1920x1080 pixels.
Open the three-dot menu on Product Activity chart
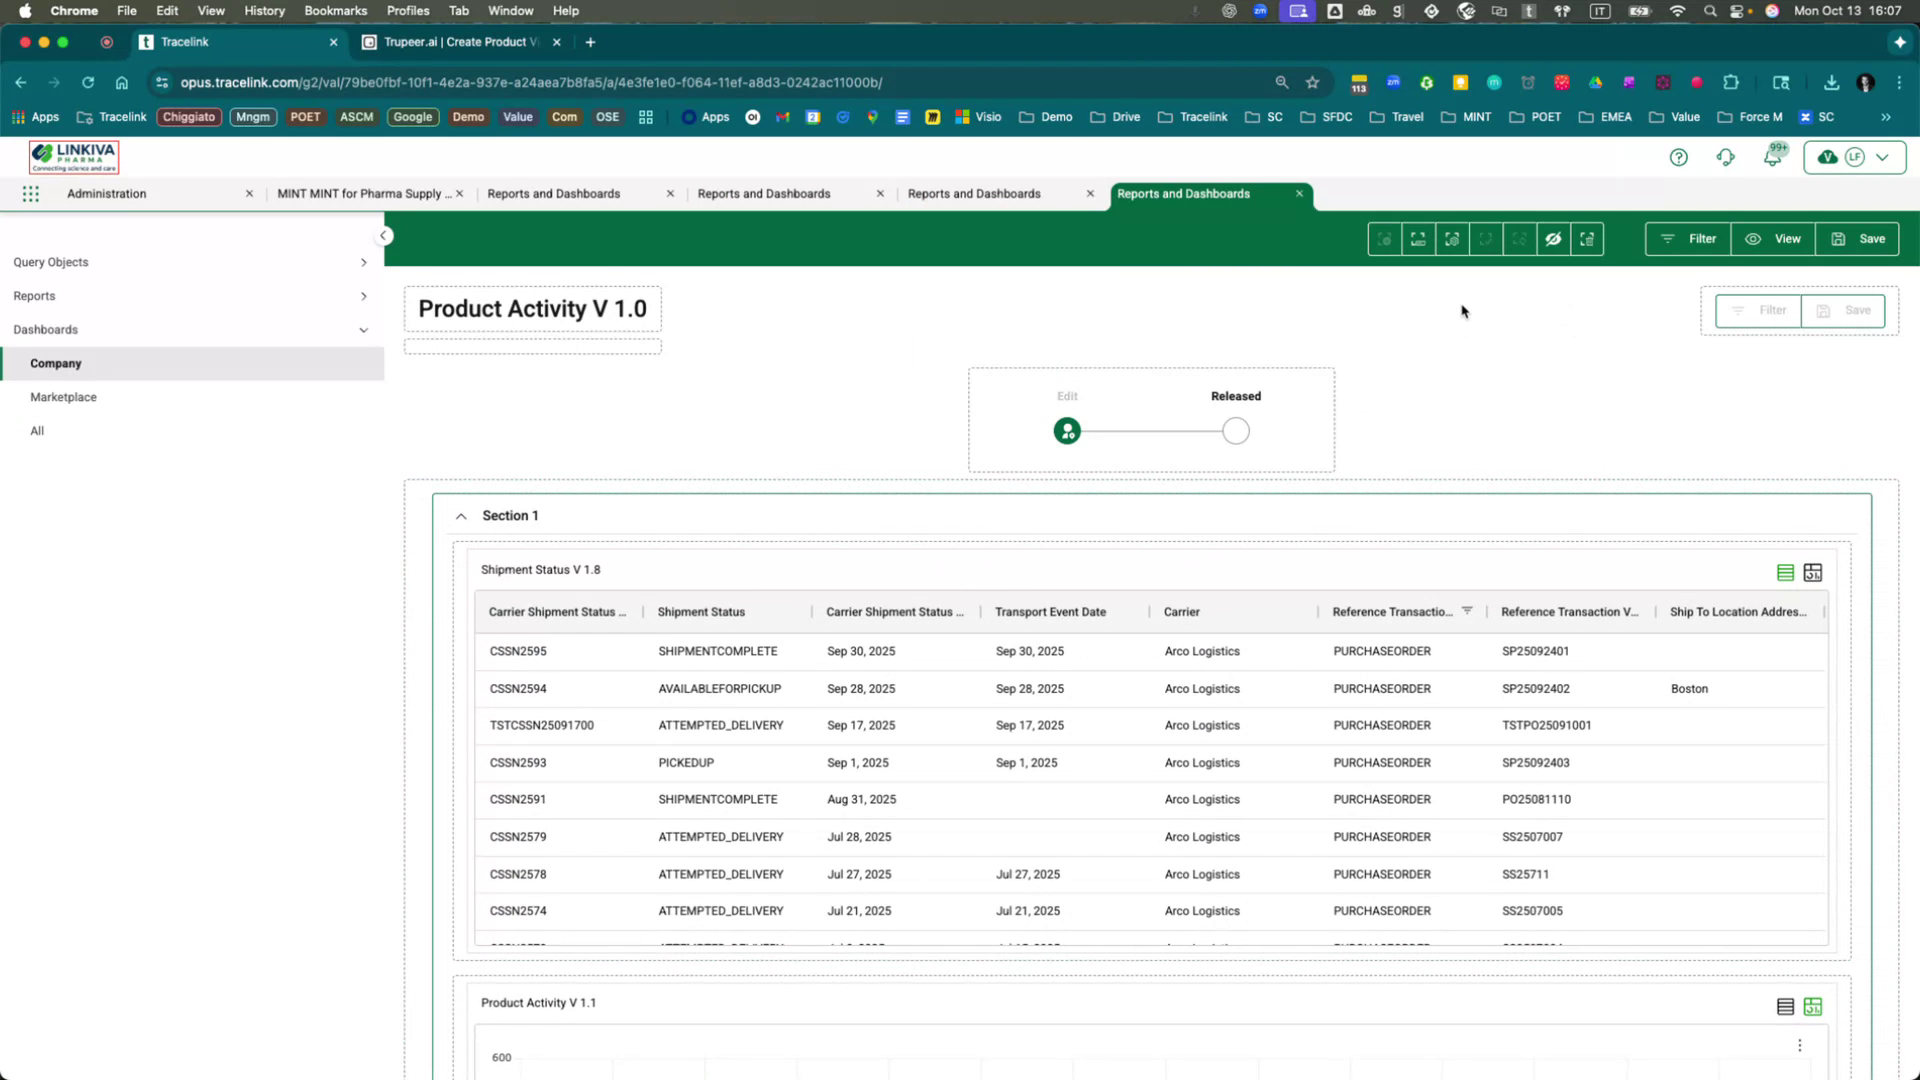click(x=1799, y=1044)
